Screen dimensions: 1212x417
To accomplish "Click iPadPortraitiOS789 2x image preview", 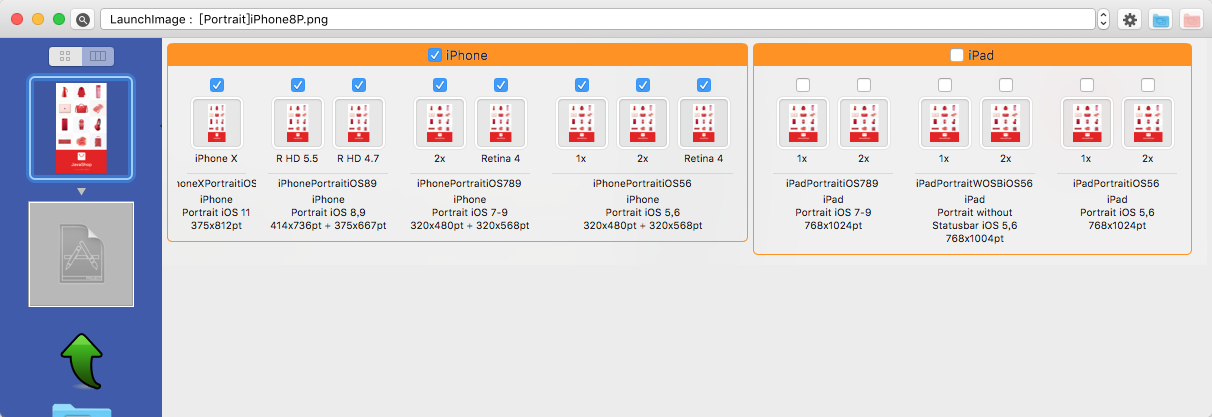I will 863,122.
